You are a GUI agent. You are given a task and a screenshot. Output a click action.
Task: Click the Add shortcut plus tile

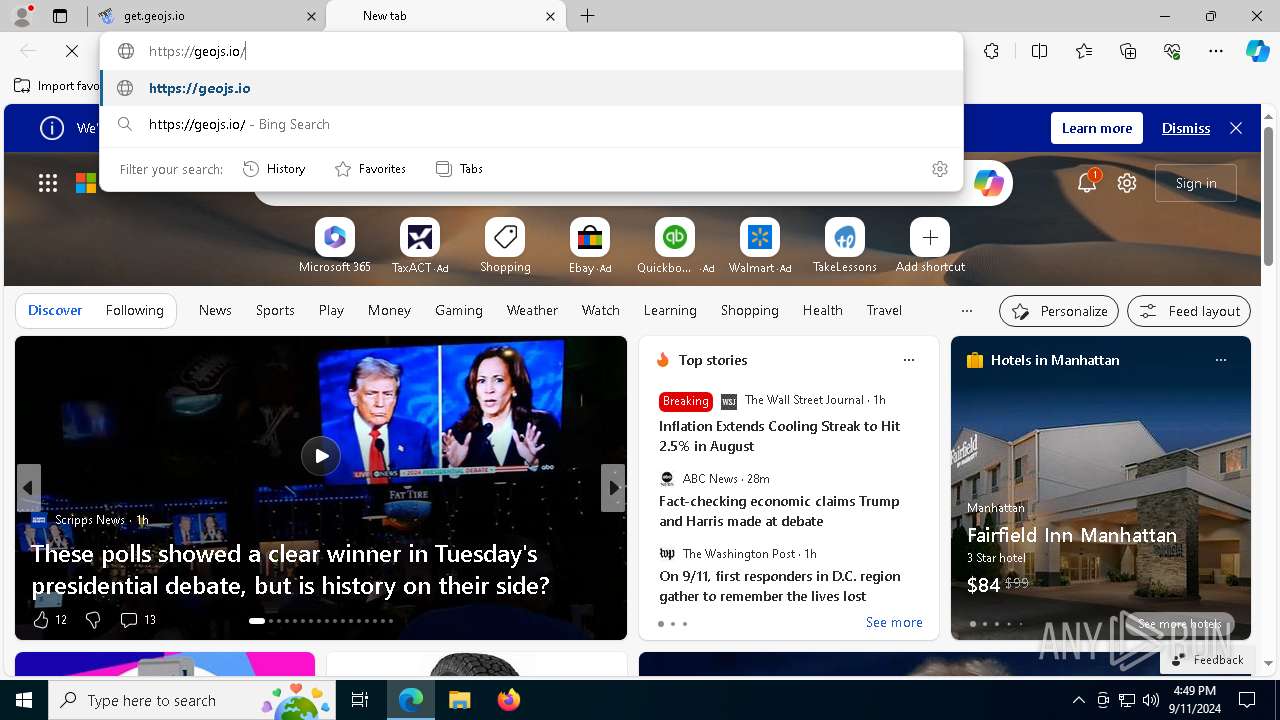[930, 246]
